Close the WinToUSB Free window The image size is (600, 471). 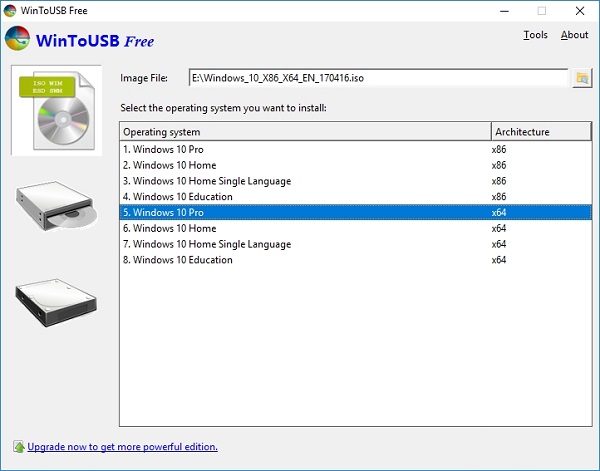[x=580, y=11]
